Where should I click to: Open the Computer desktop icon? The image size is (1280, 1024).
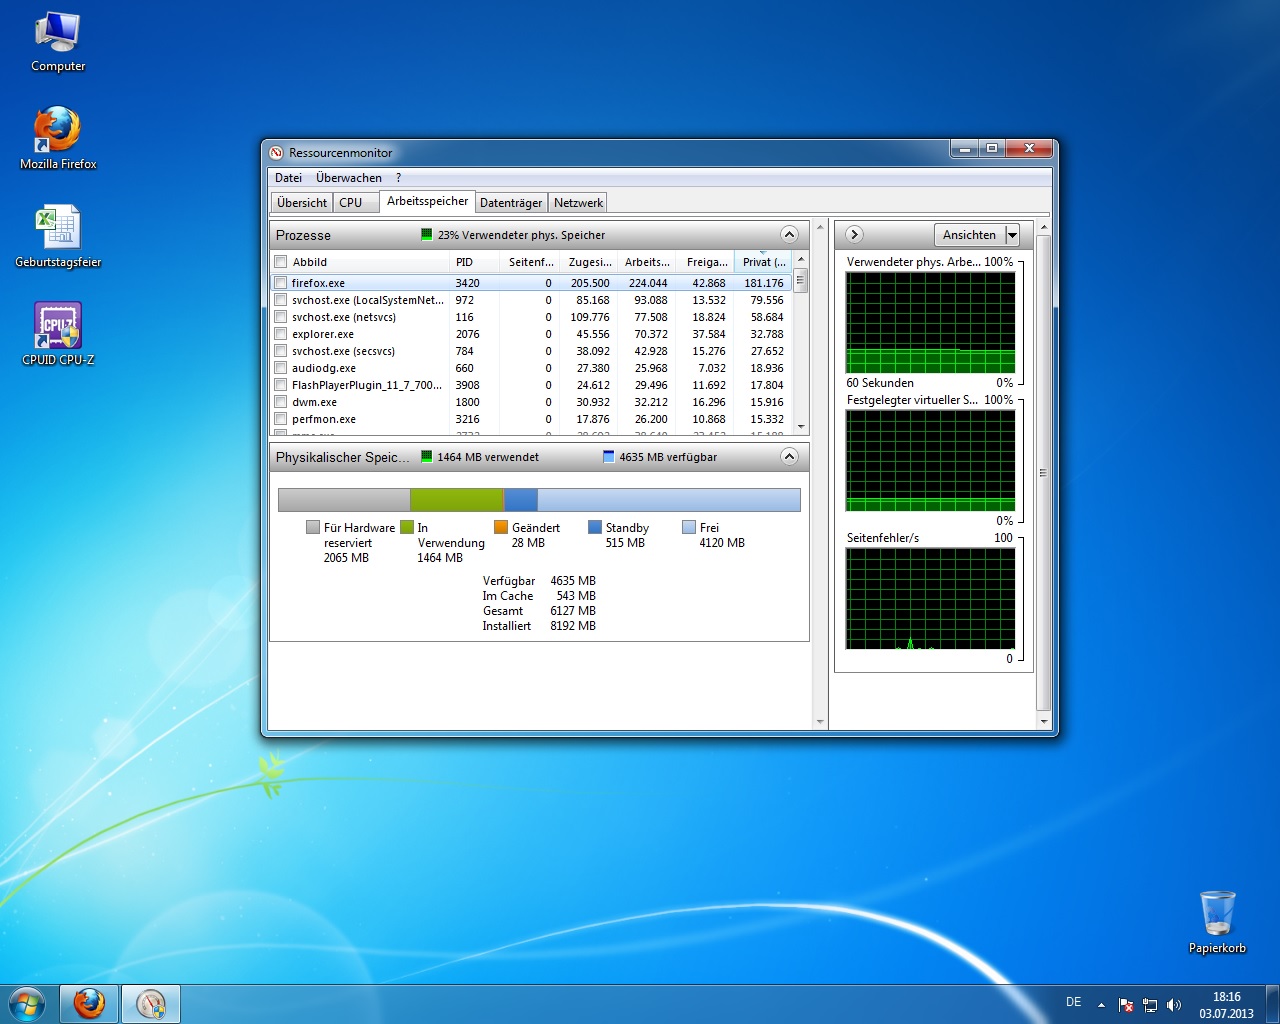(58, 42)
